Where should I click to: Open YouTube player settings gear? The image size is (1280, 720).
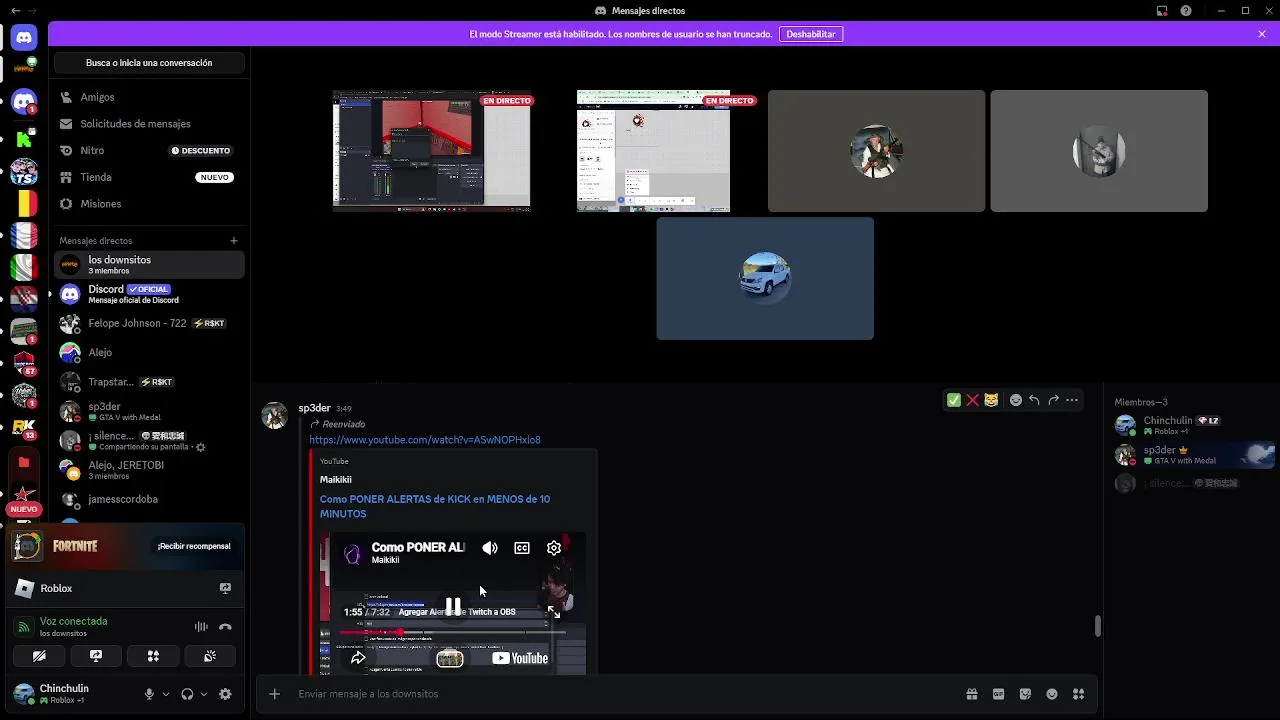pos(554,548)
